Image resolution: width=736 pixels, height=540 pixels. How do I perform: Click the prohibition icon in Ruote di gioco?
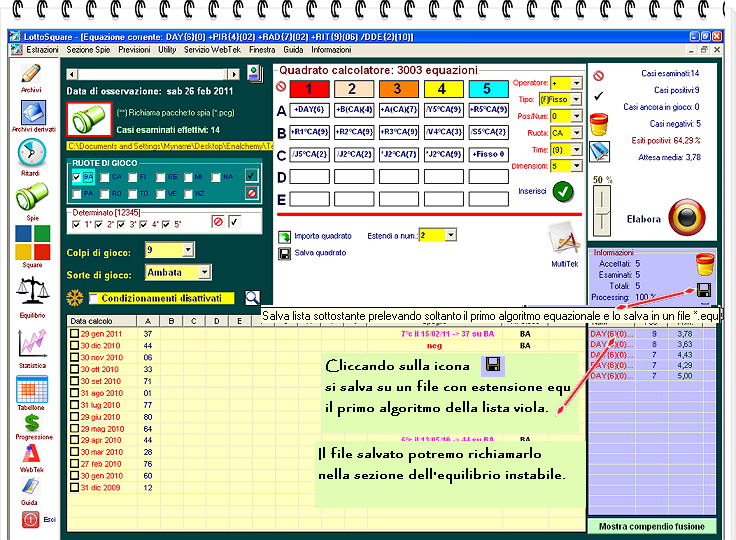point(252,193)
